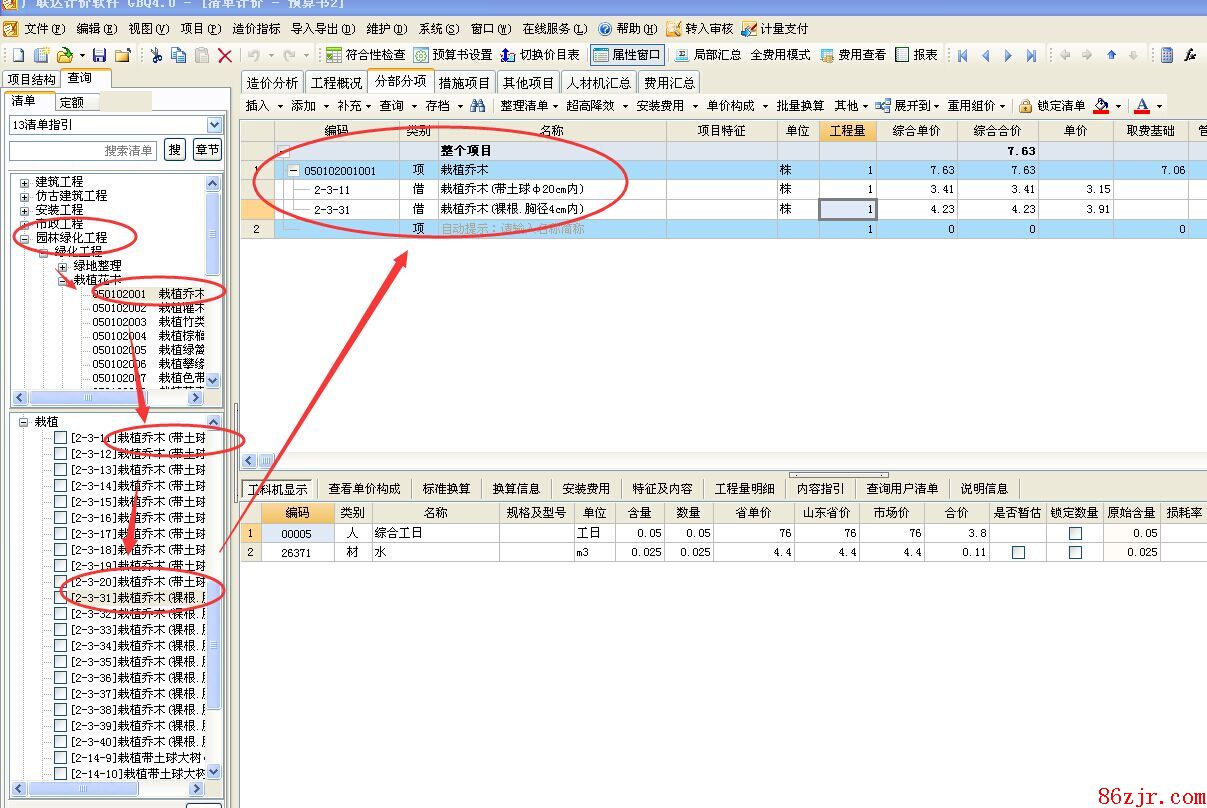Click the red Delete X icon
This screenshot has height=808, width=1207.
tap(225, 56)
